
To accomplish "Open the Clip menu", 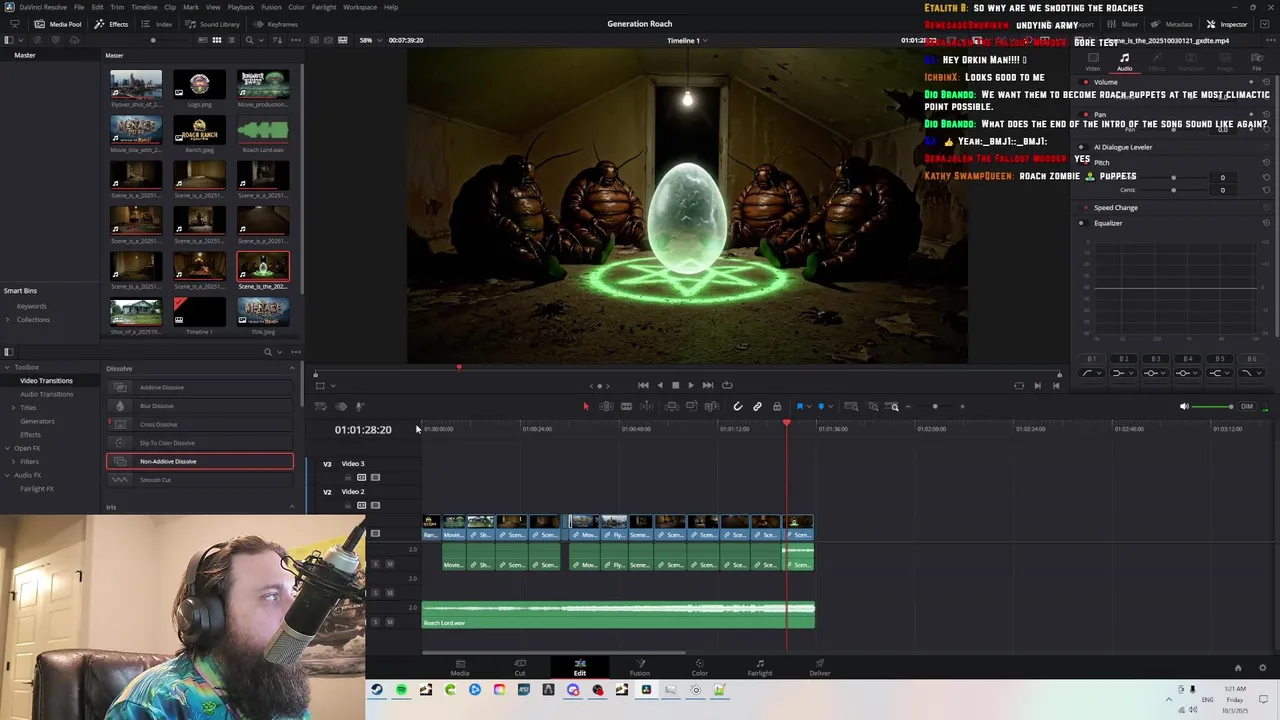I will (170, 7).
